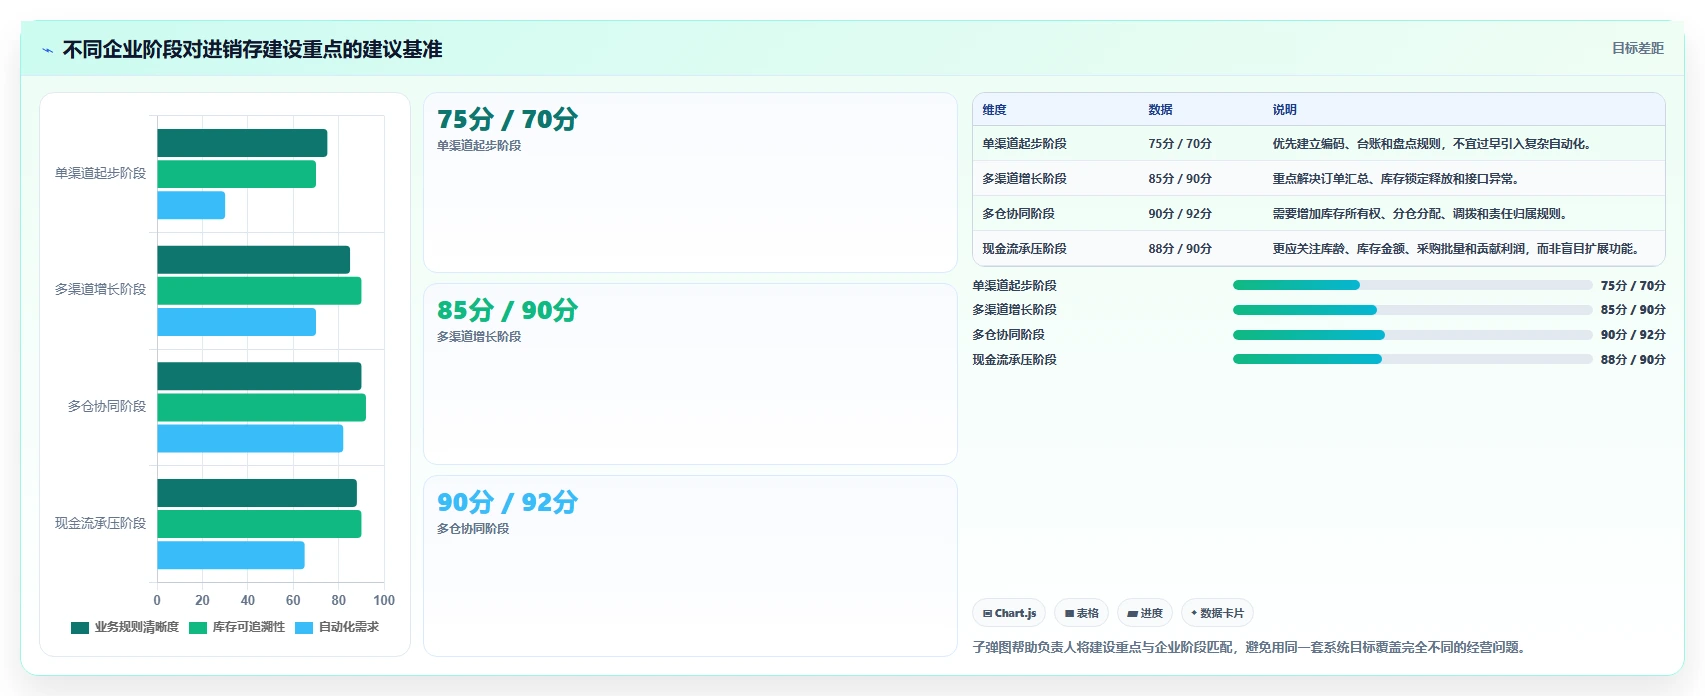Select the Chart.js tag
The width and height of the screenshot is (1705, 696).
[1009, 613]
